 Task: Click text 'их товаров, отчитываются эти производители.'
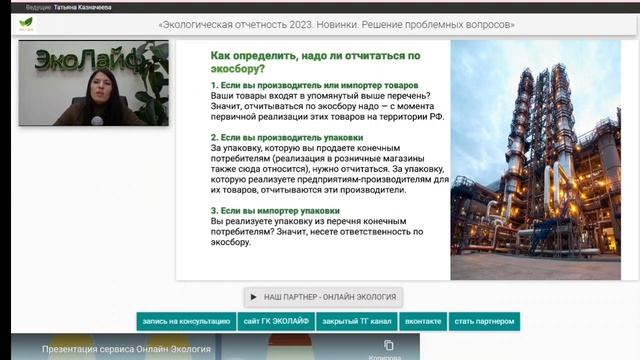[309, 190]
